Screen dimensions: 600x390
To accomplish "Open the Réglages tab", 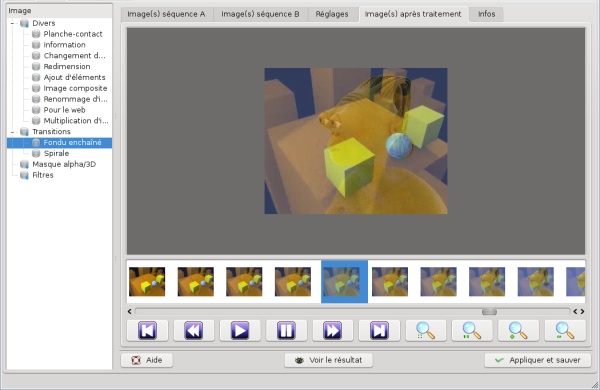I will tap(332, 14).
